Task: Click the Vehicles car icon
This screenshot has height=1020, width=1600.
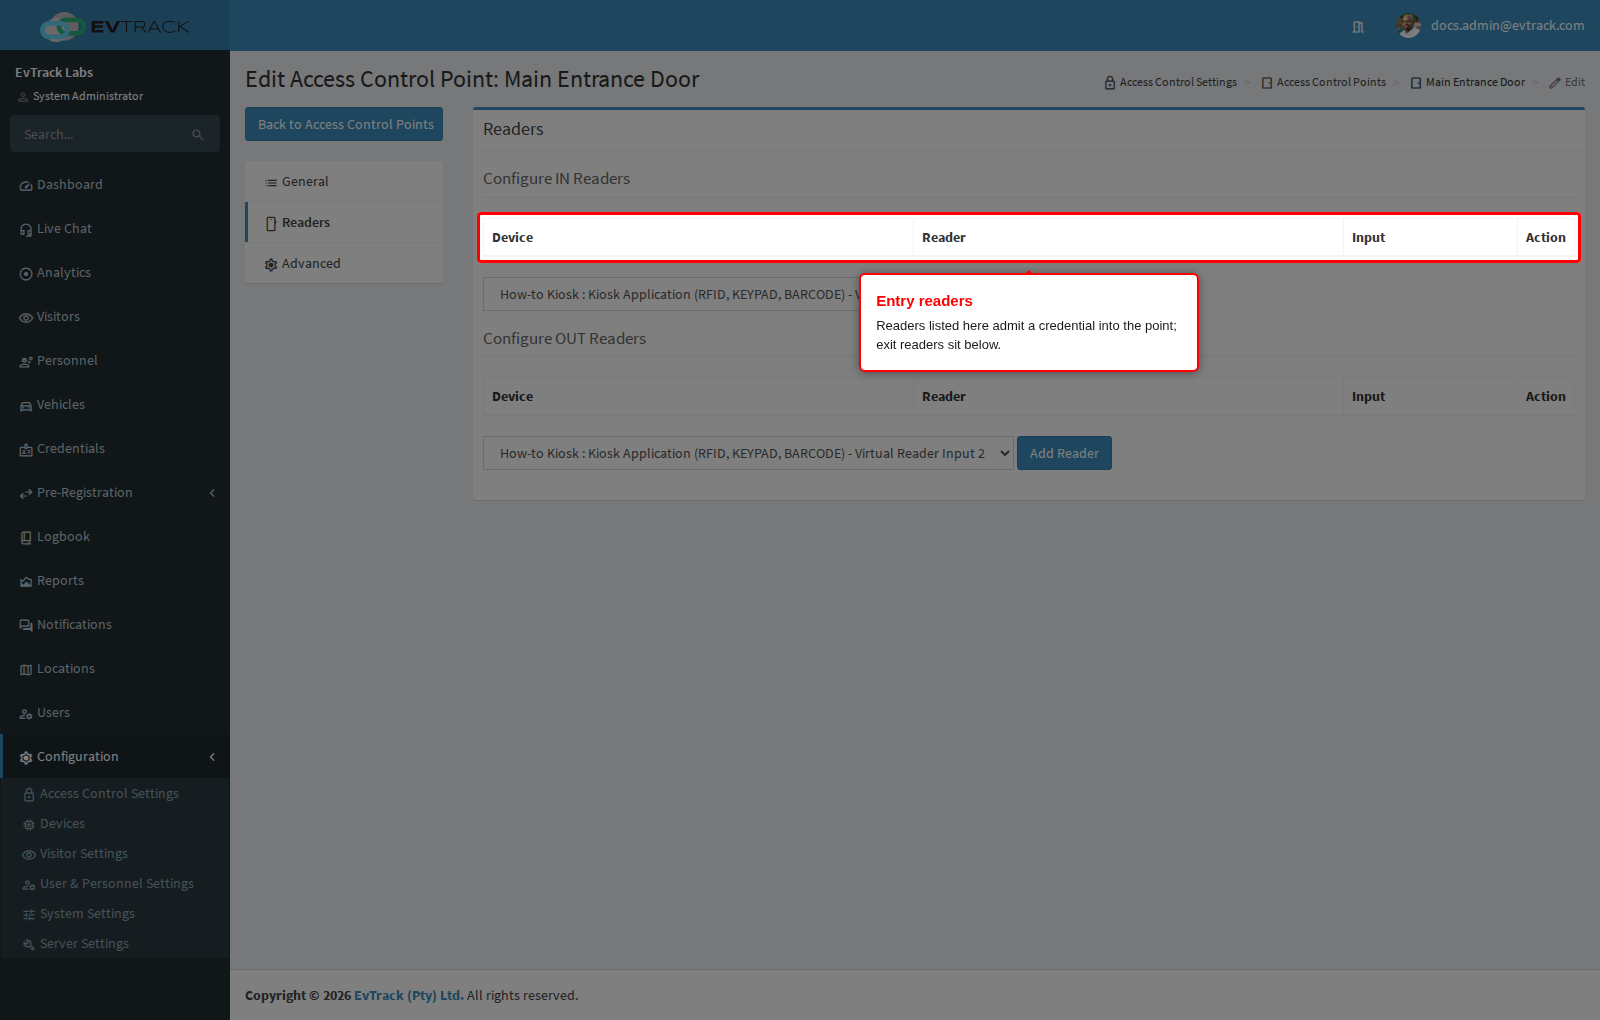Action: [26, 406]
